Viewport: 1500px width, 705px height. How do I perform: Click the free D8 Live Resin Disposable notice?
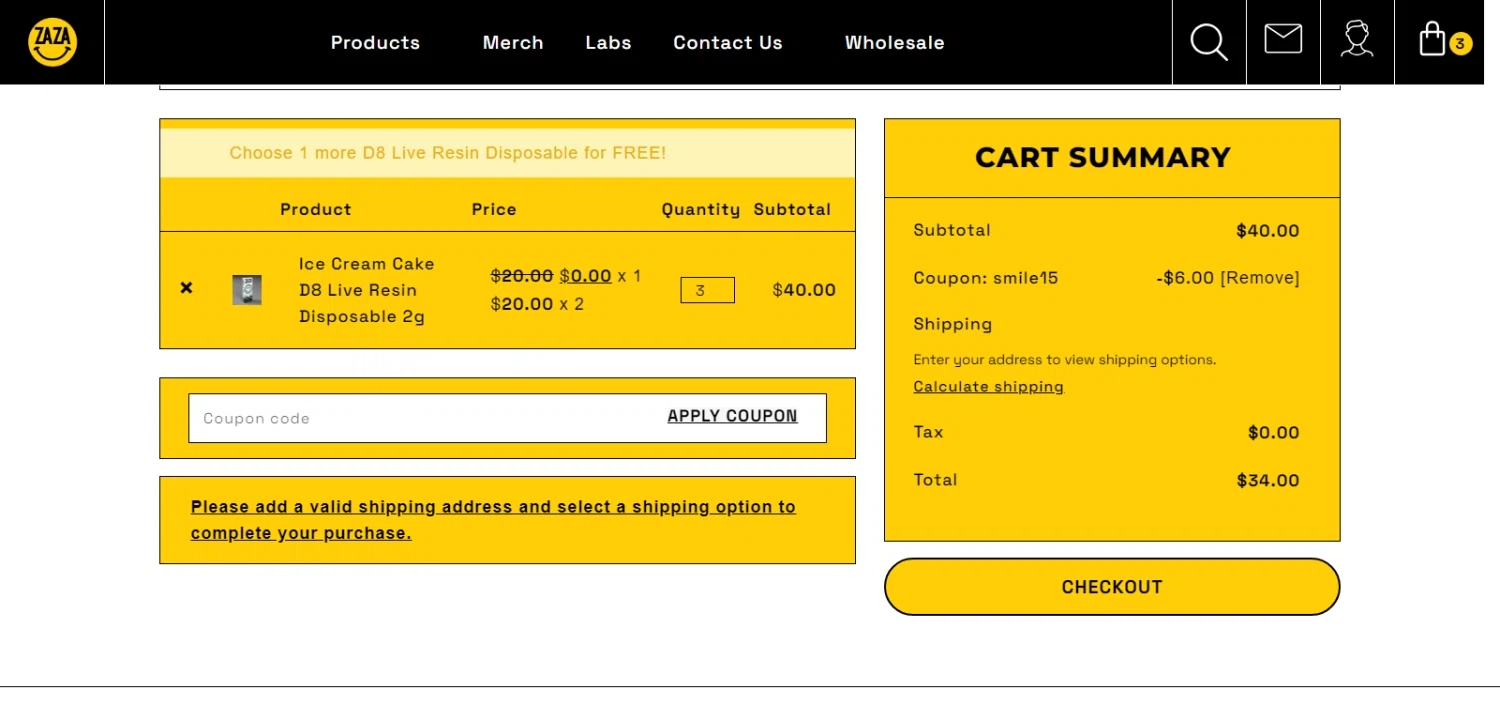(x=447, y=153)
